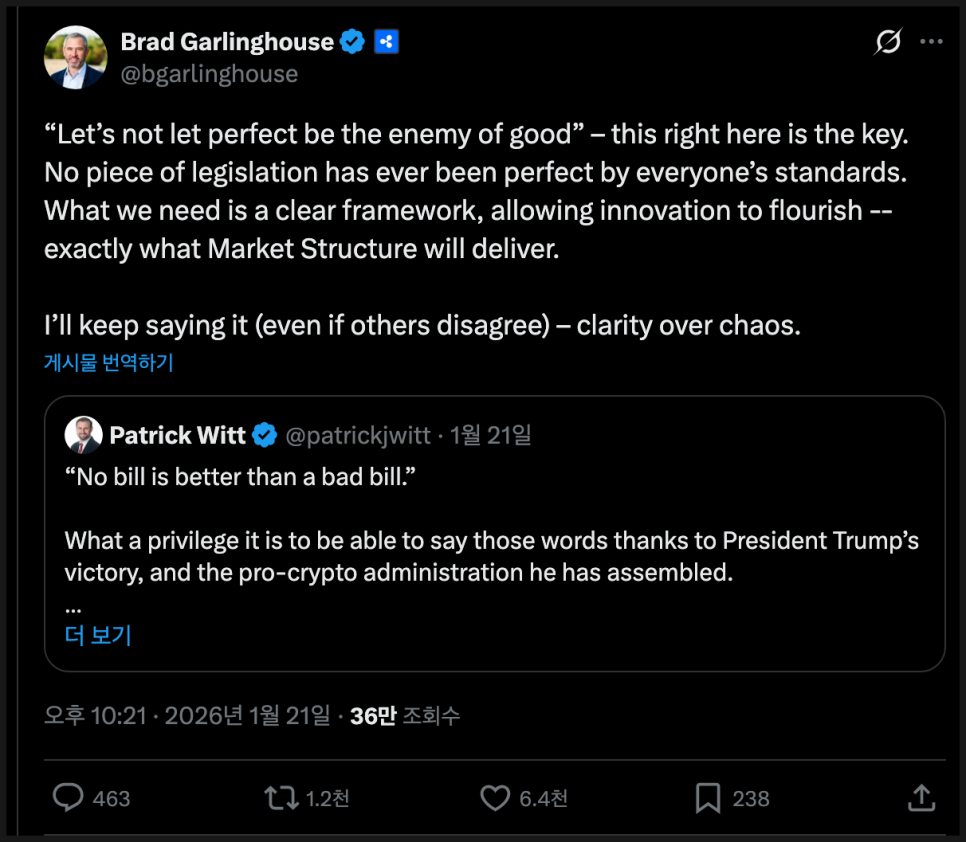Open the three-dot more options menu

tap(931, 42)
